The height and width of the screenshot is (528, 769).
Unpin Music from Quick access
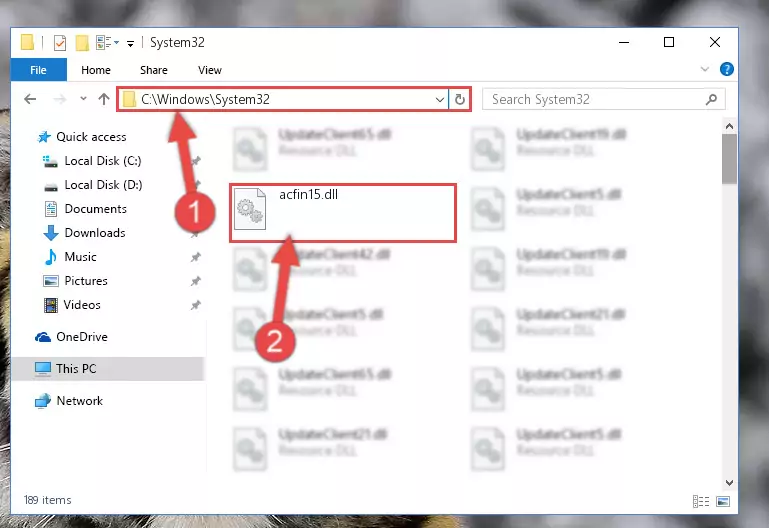pyautogui.click(x=196, y=257)
